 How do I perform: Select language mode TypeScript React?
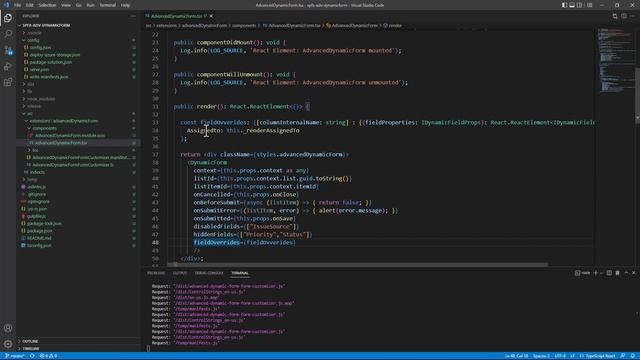point(597,356)
